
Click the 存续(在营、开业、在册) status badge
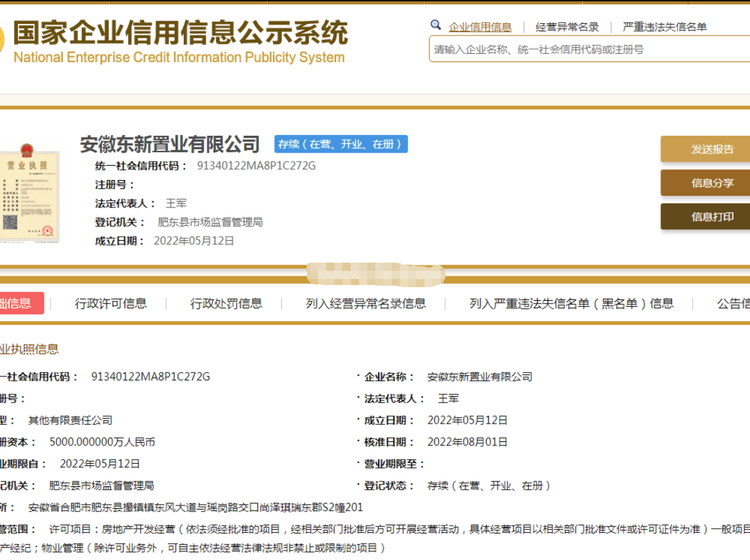coord(341,145)
